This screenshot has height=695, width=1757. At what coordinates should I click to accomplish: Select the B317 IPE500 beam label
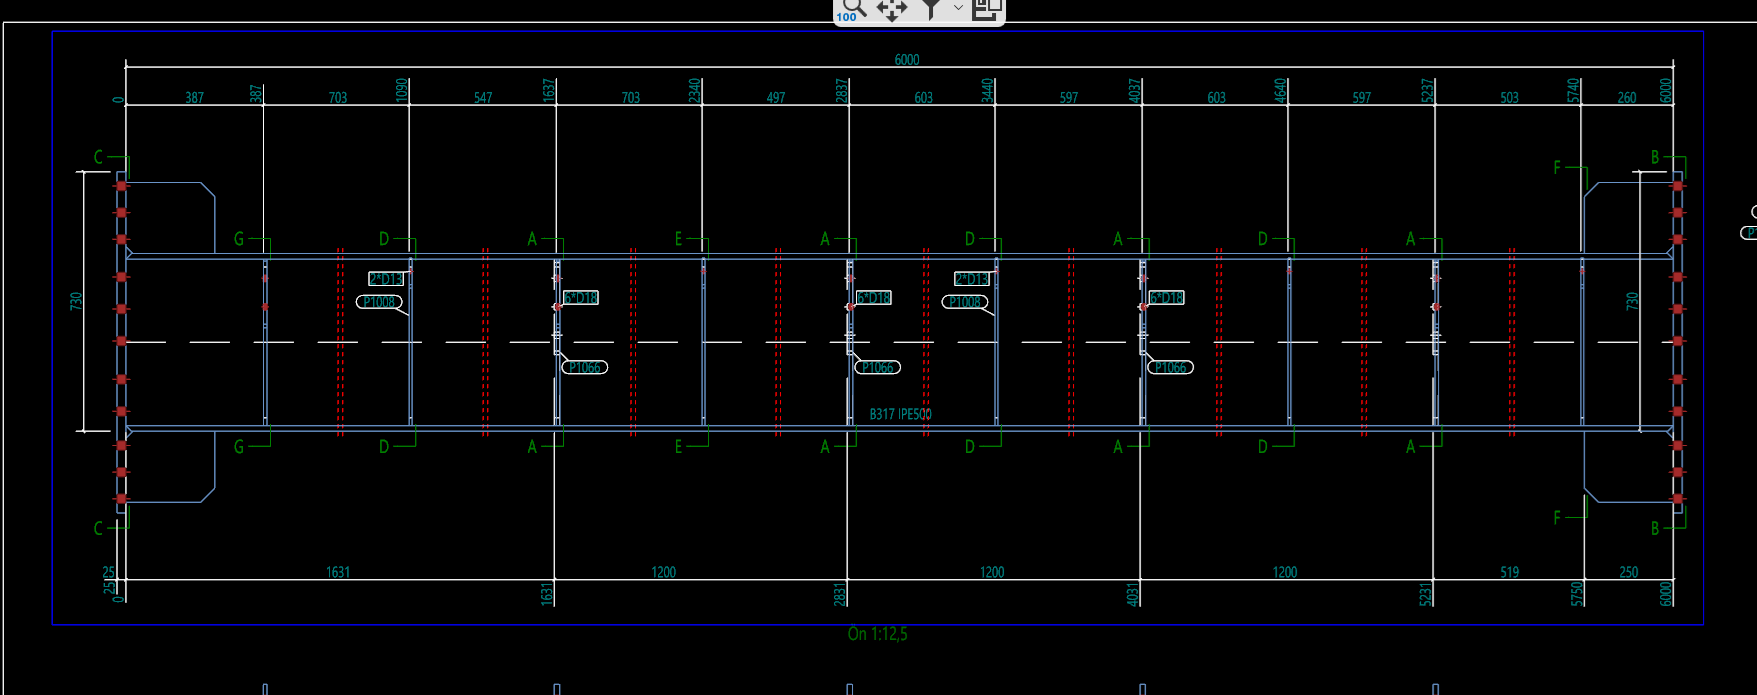click(900, 414)
